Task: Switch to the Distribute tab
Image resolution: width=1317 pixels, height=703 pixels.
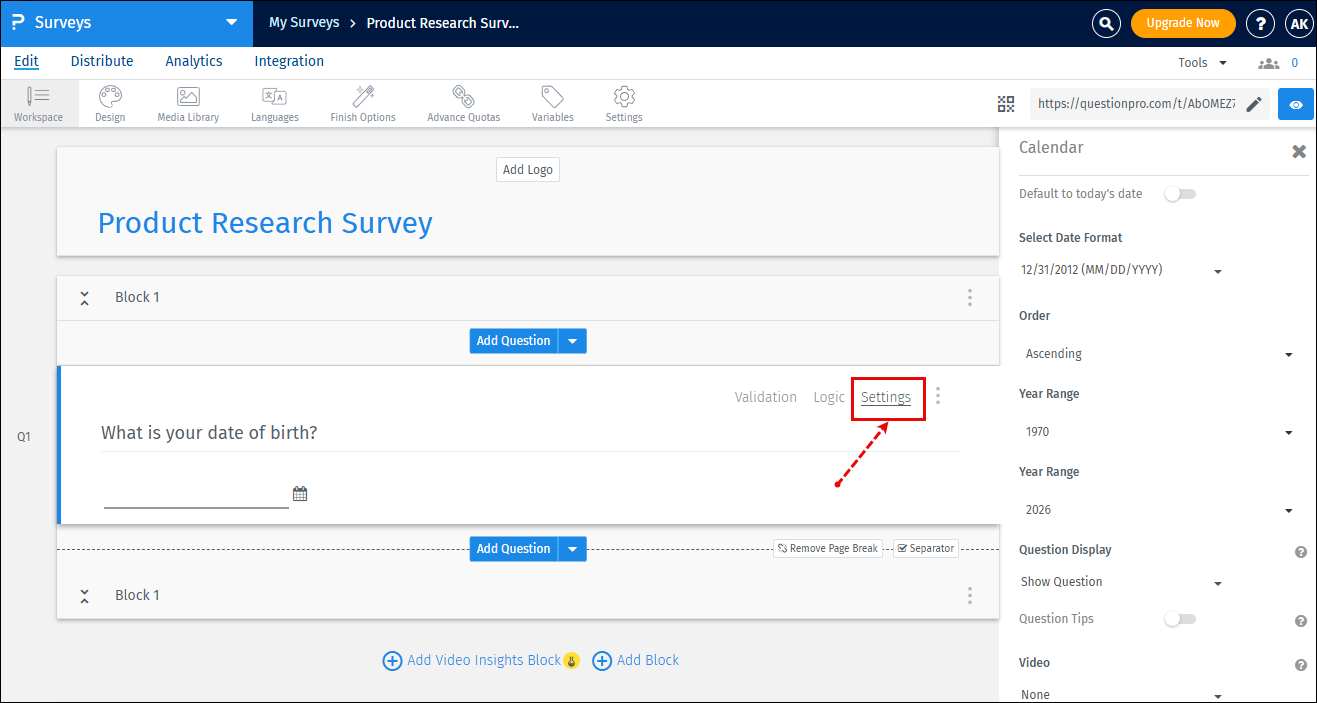Action: pyautogui.click(x=101, y=61)
